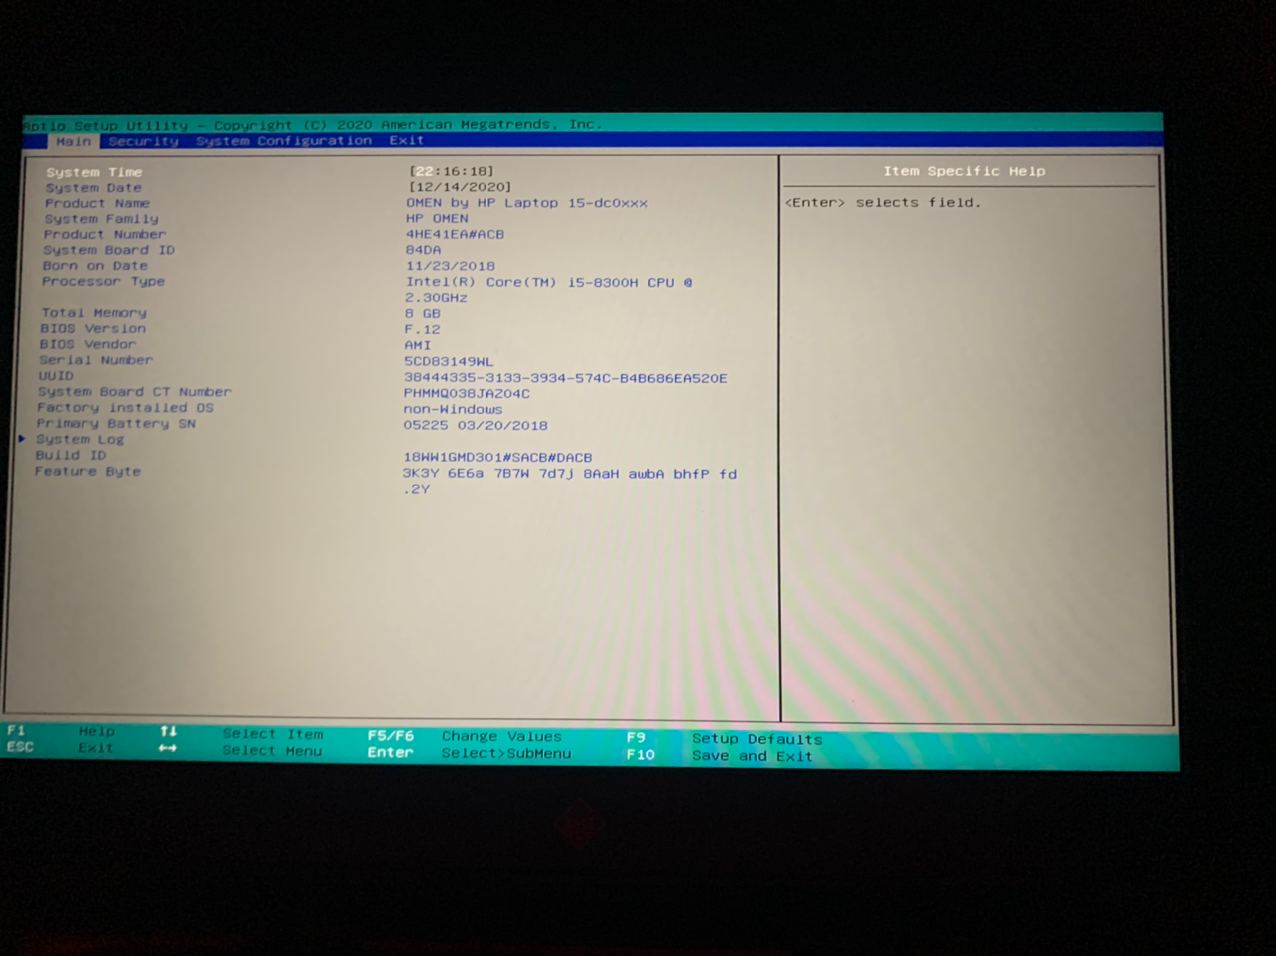This screenshot has width=1276, height=956.
Task: Click the Aptio Setup Utility title text
Action: (x=313, y=125)
